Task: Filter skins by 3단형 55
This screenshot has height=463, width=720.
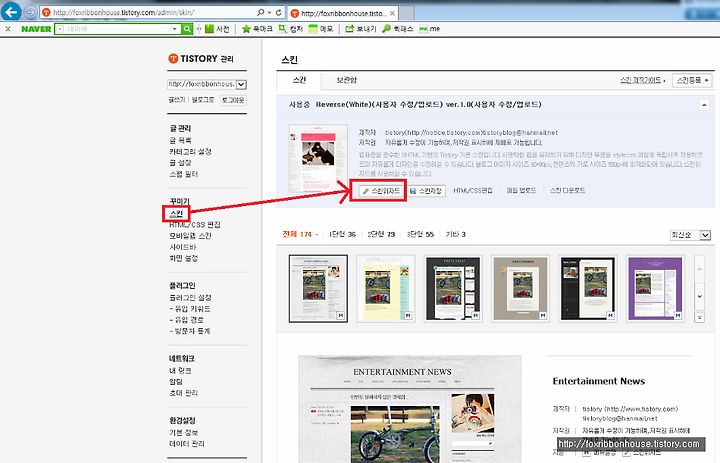Action: pyautogui.click(x=420, y=234)
